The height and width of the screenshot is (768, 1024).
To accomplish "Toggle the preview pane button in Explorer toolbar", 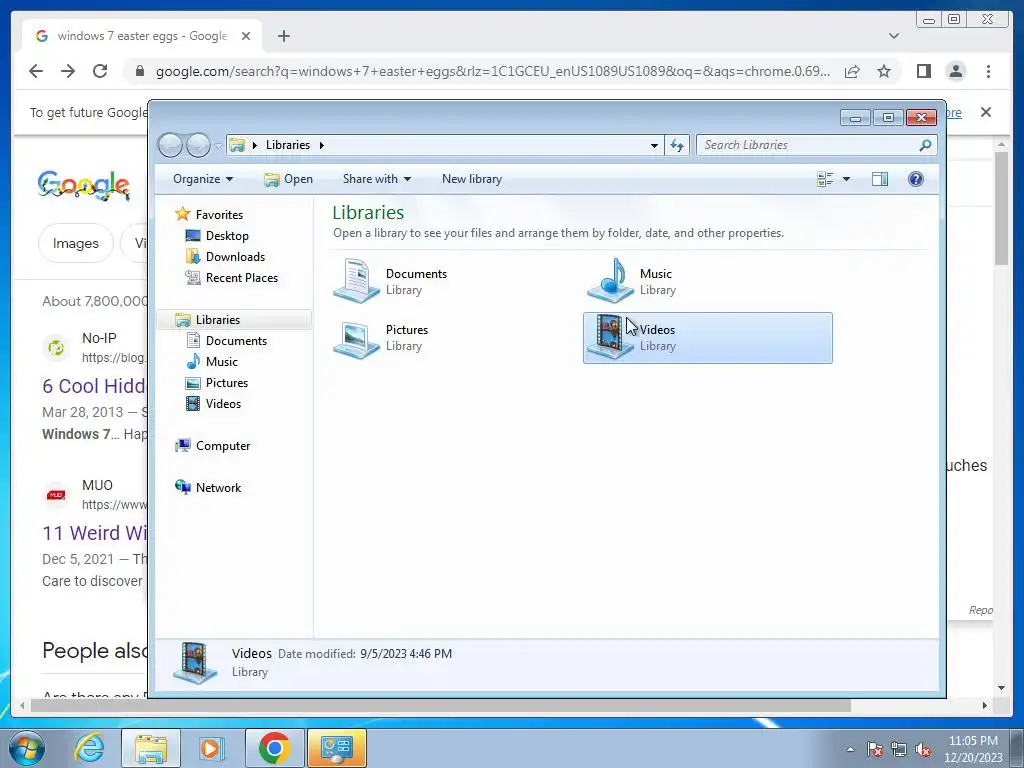I will point(880,179).
